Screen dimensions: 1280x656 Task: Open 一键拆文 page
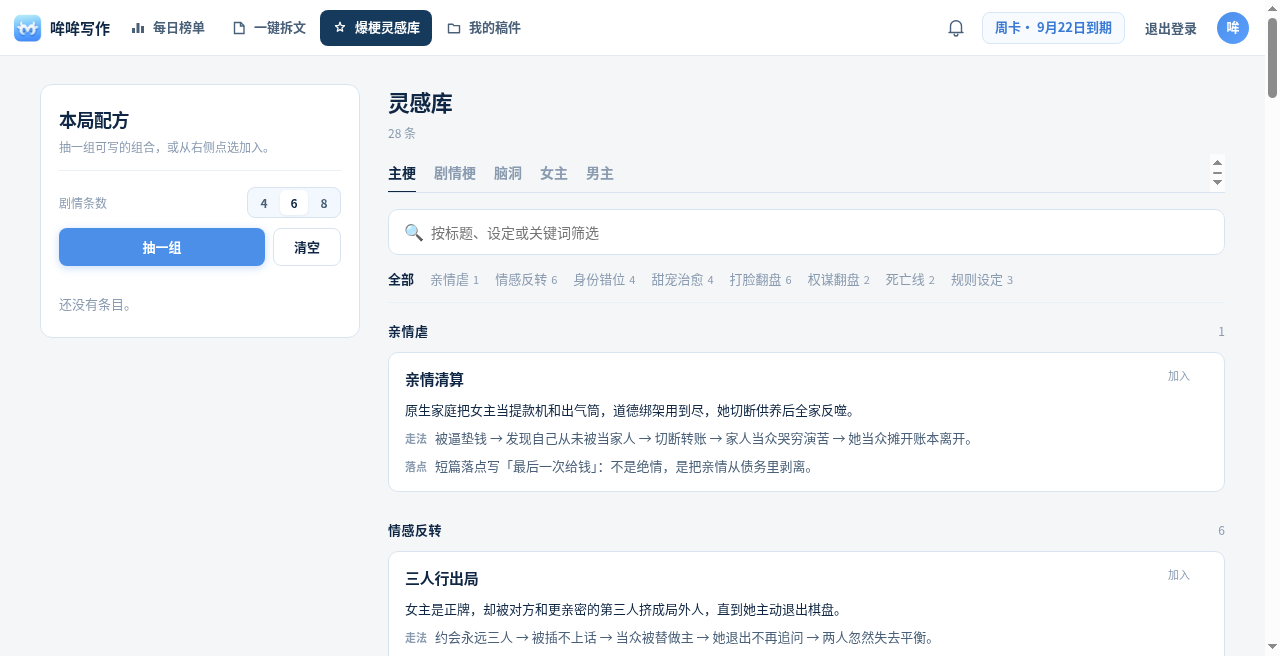tap(269, 28)
